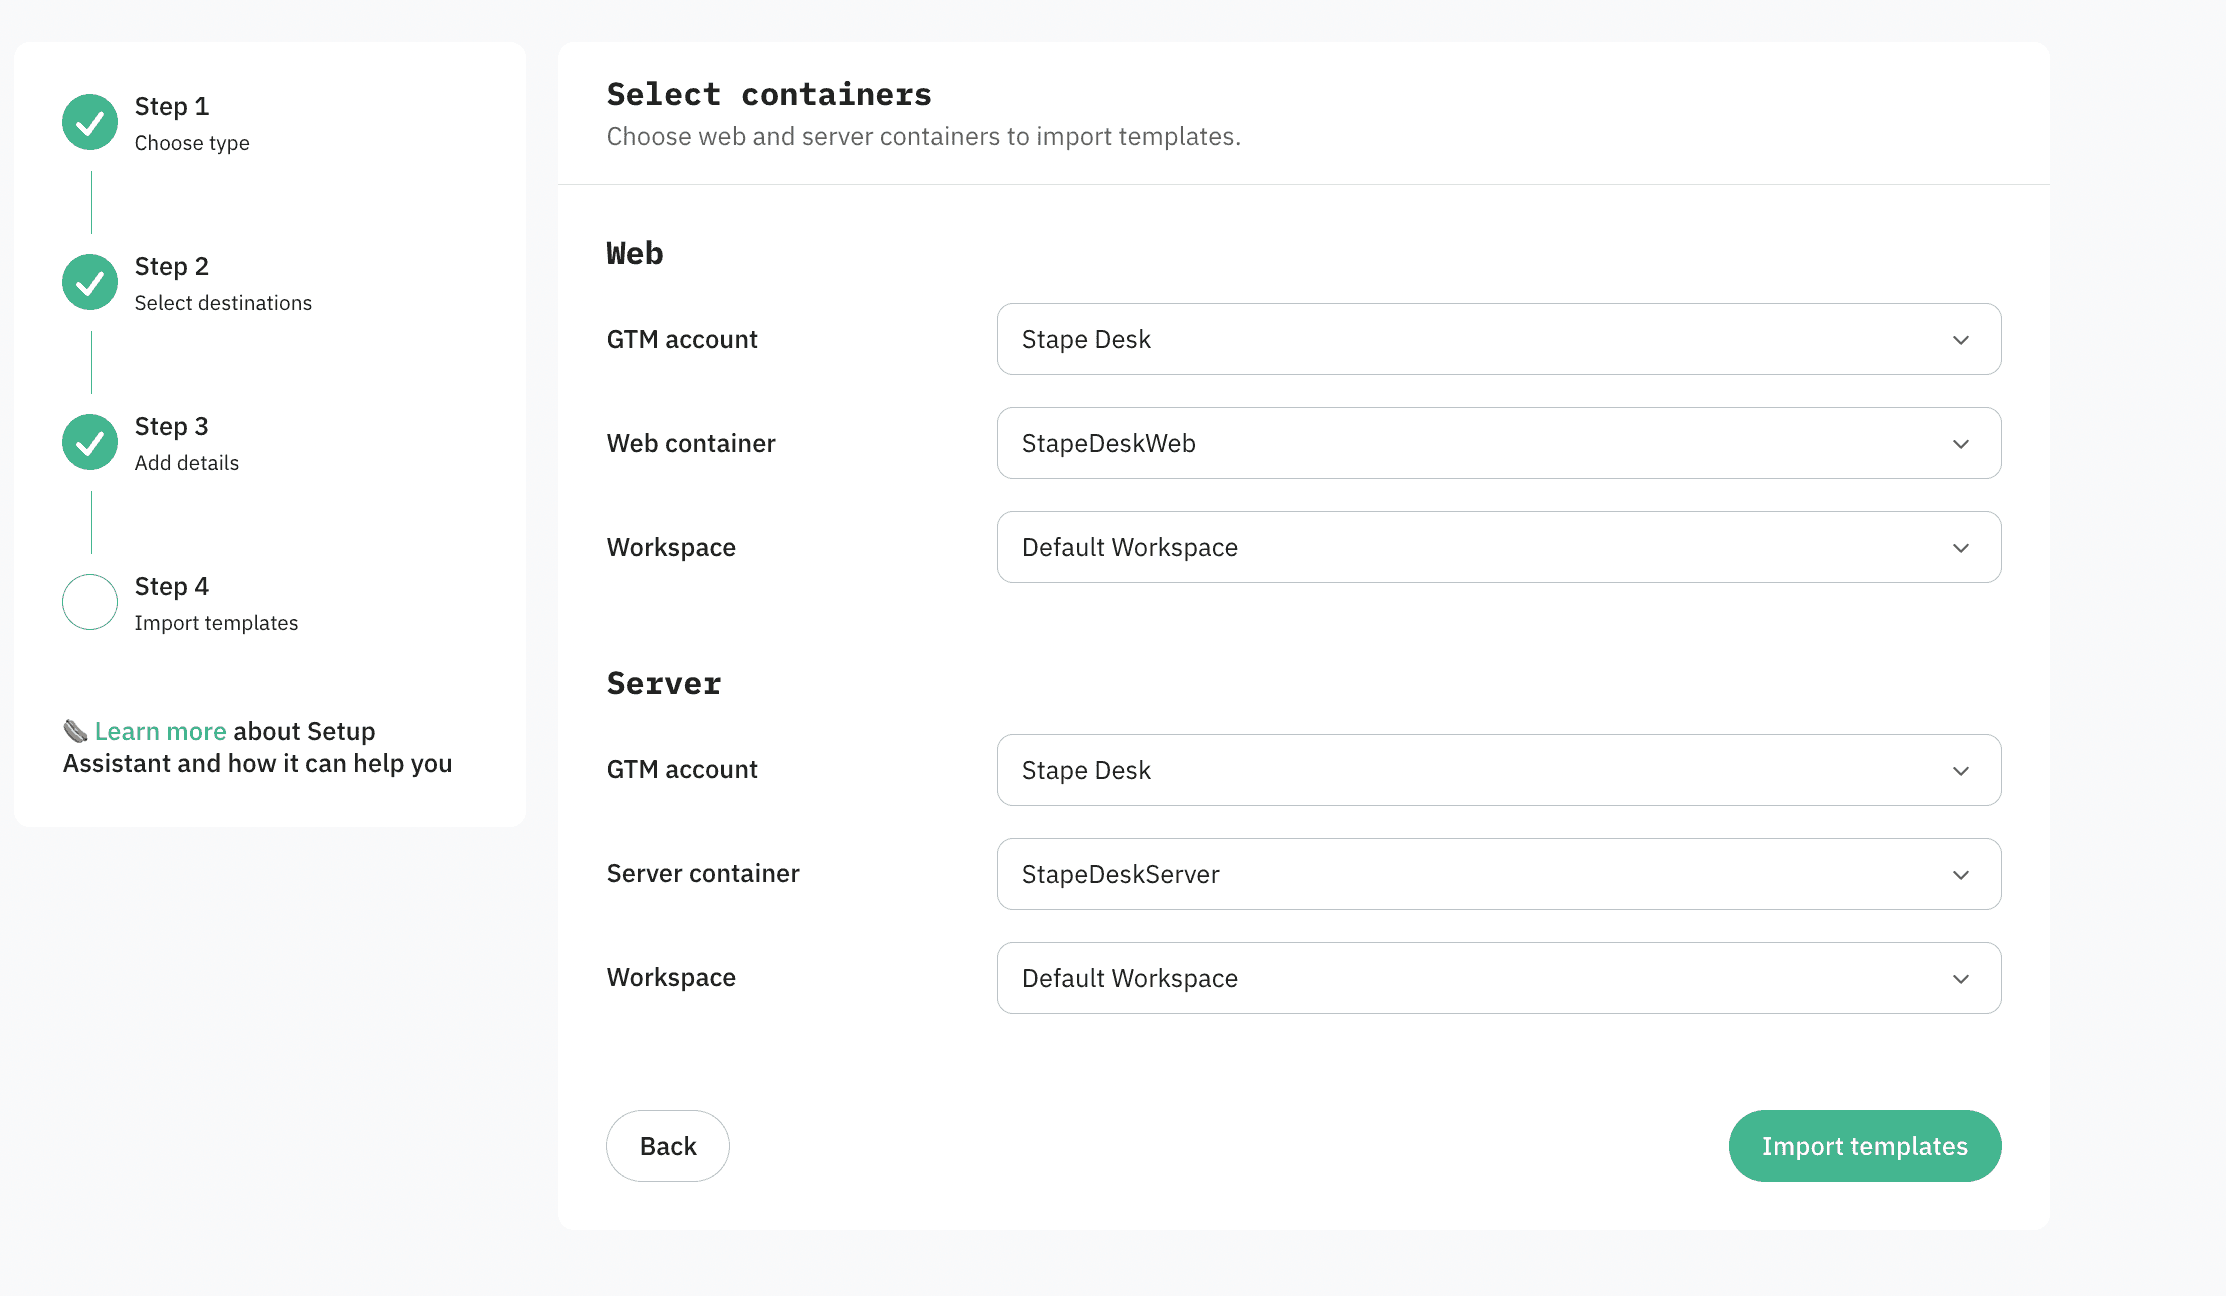Click the Step 1 green checkmark icon
This screenshot has height=1296, width=2226.
(x=90, y=122)
